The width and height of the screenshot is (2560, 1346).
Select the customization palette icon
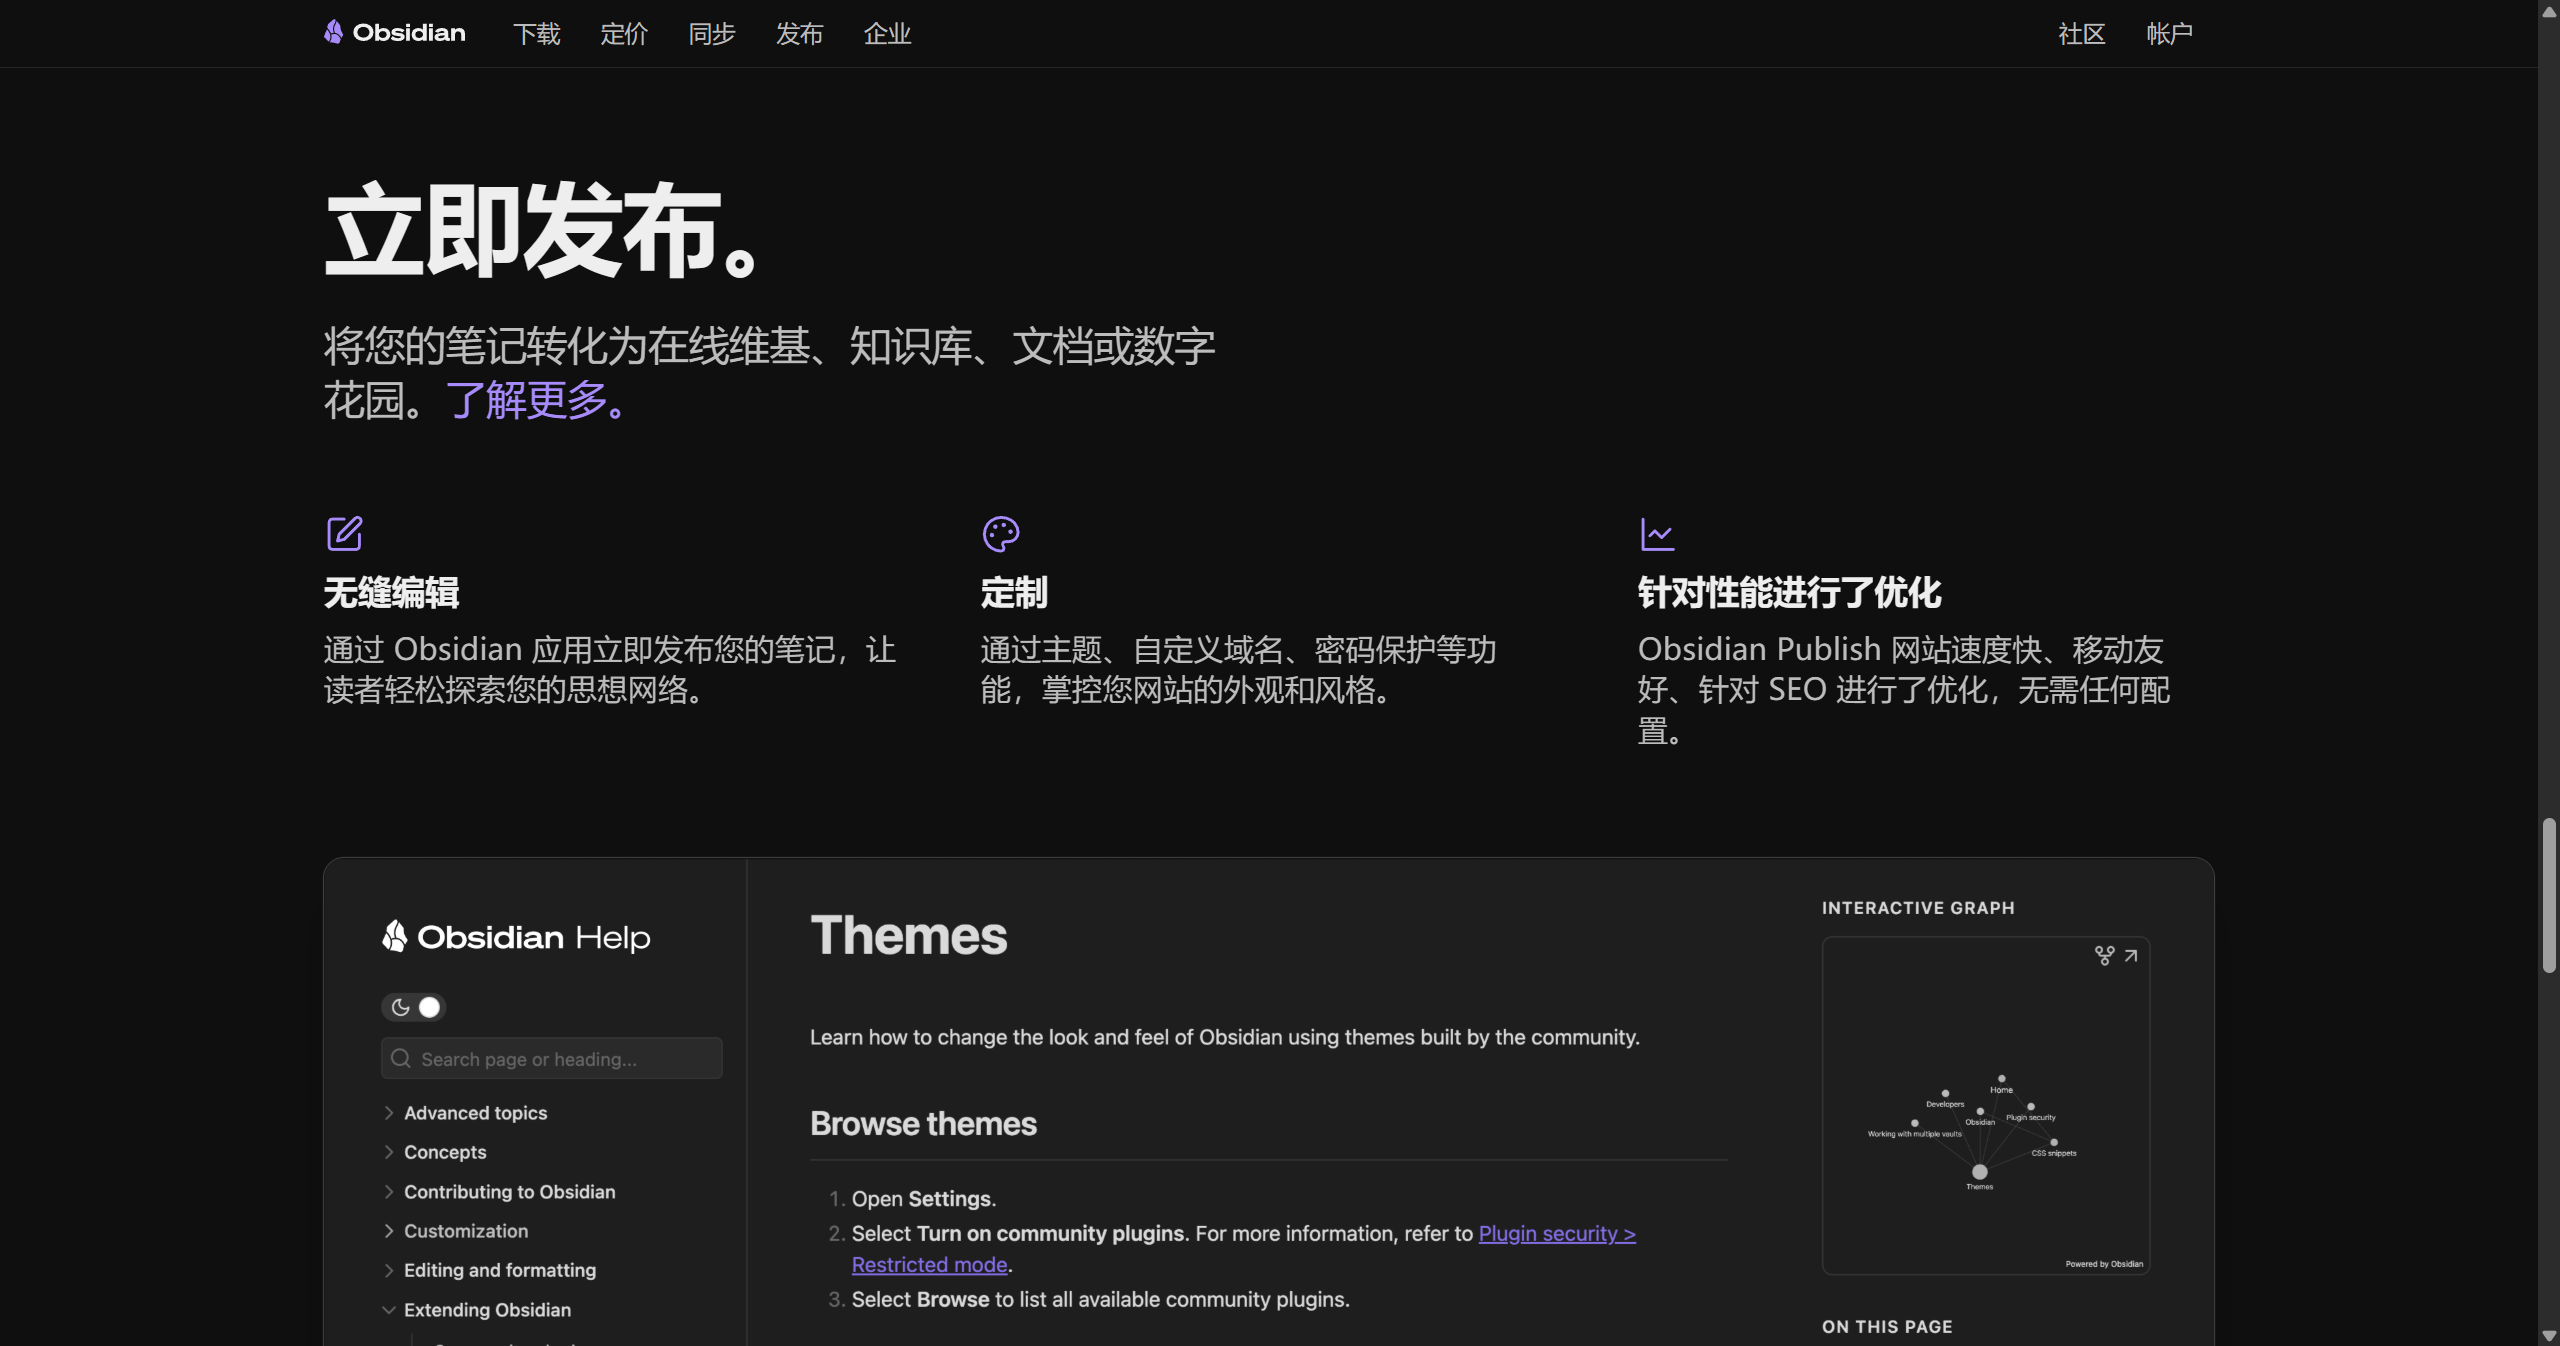[1001, 534]
